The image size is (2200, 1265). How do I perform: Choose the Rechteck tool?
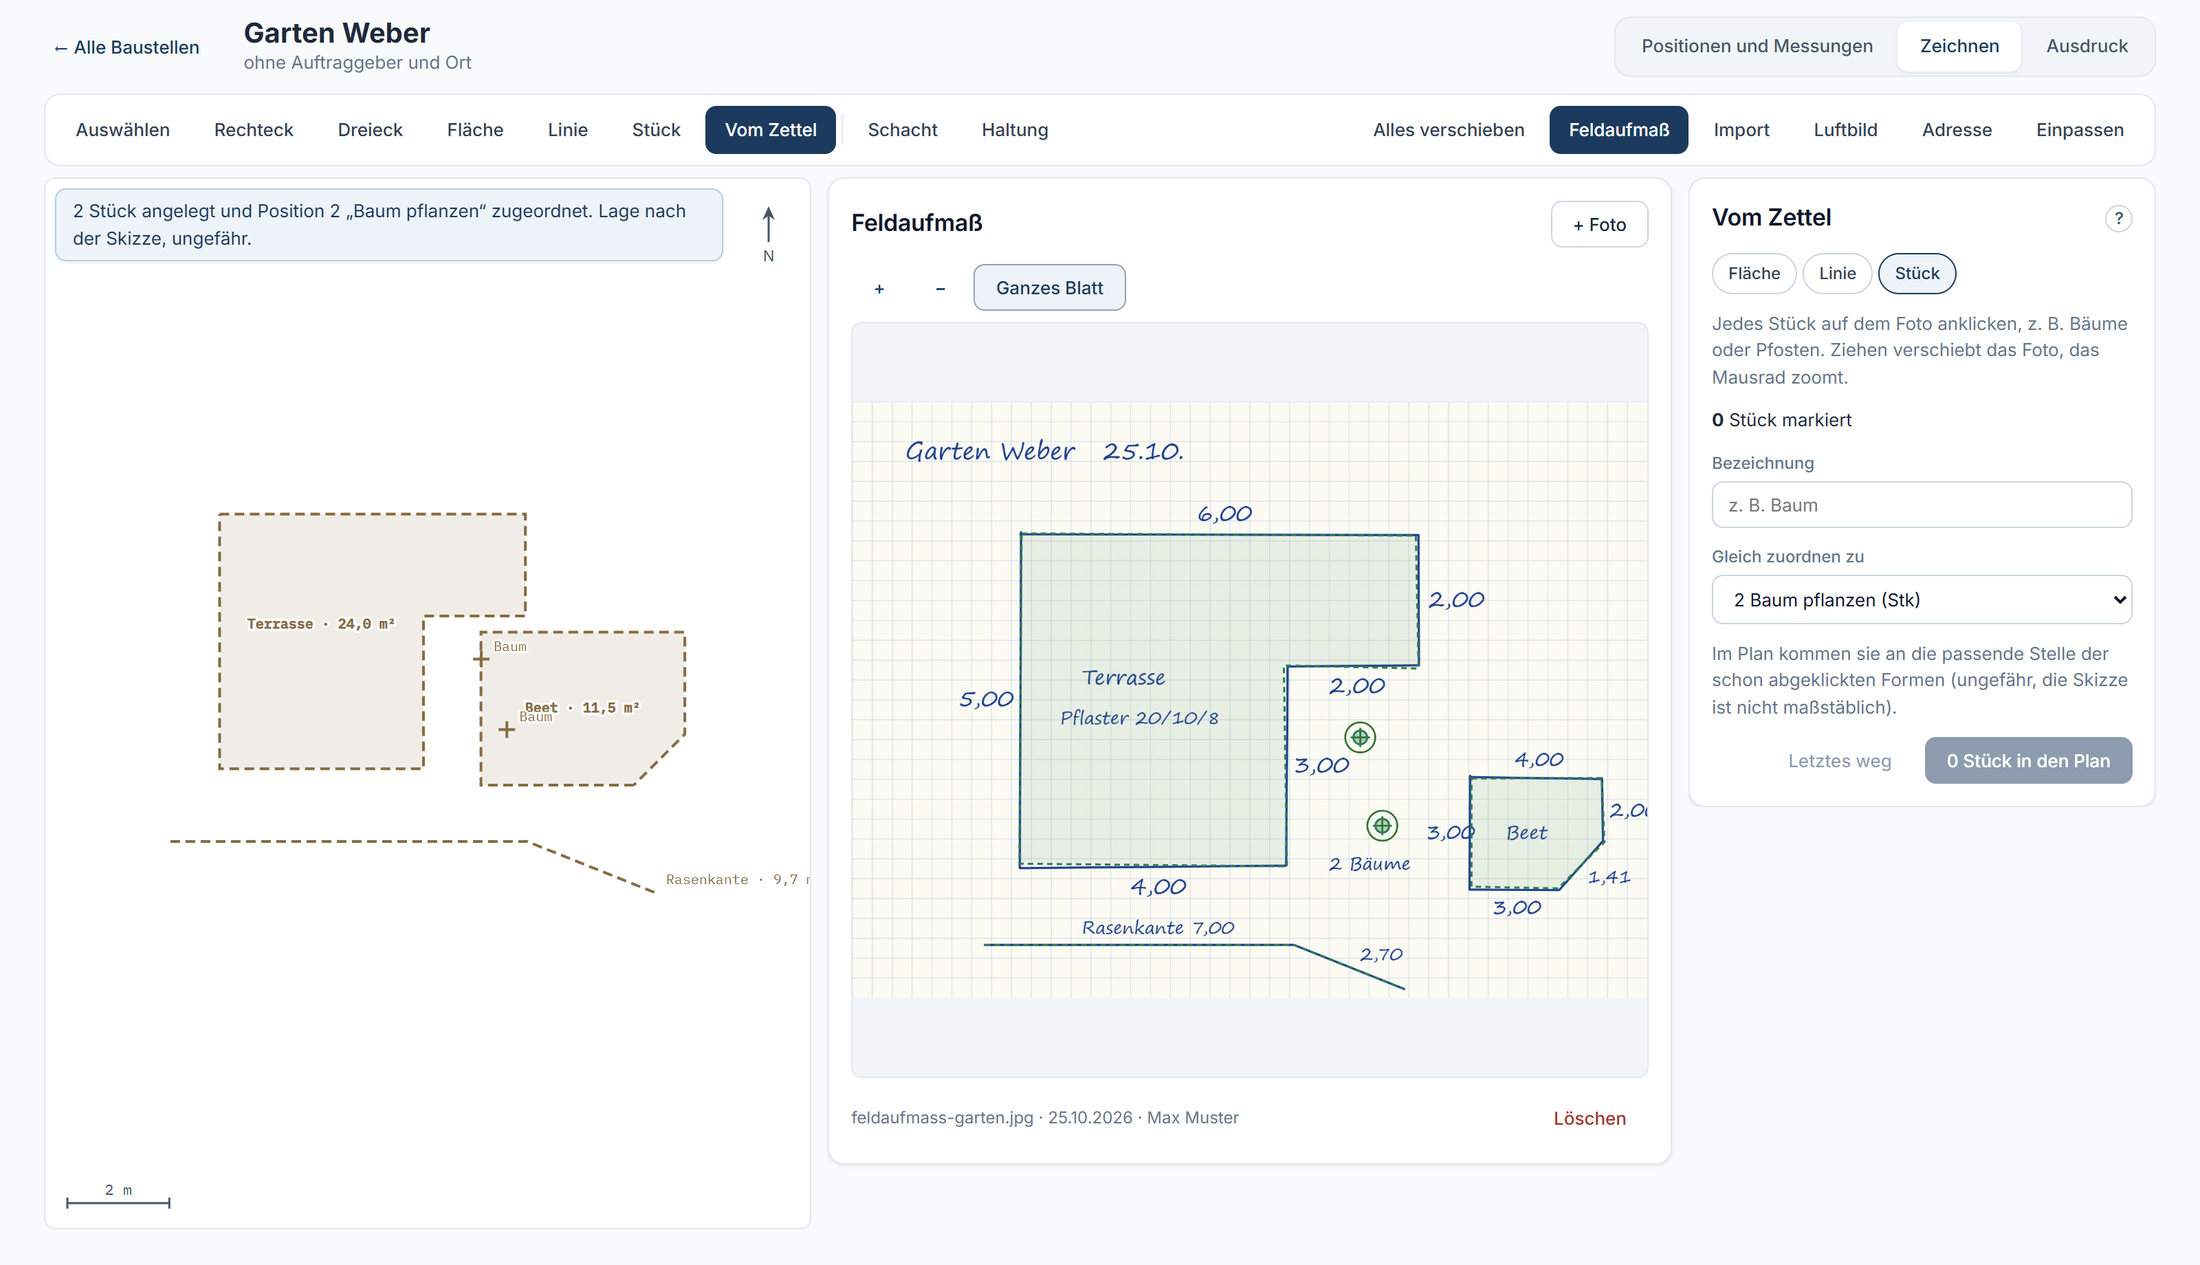click(254, 130)
